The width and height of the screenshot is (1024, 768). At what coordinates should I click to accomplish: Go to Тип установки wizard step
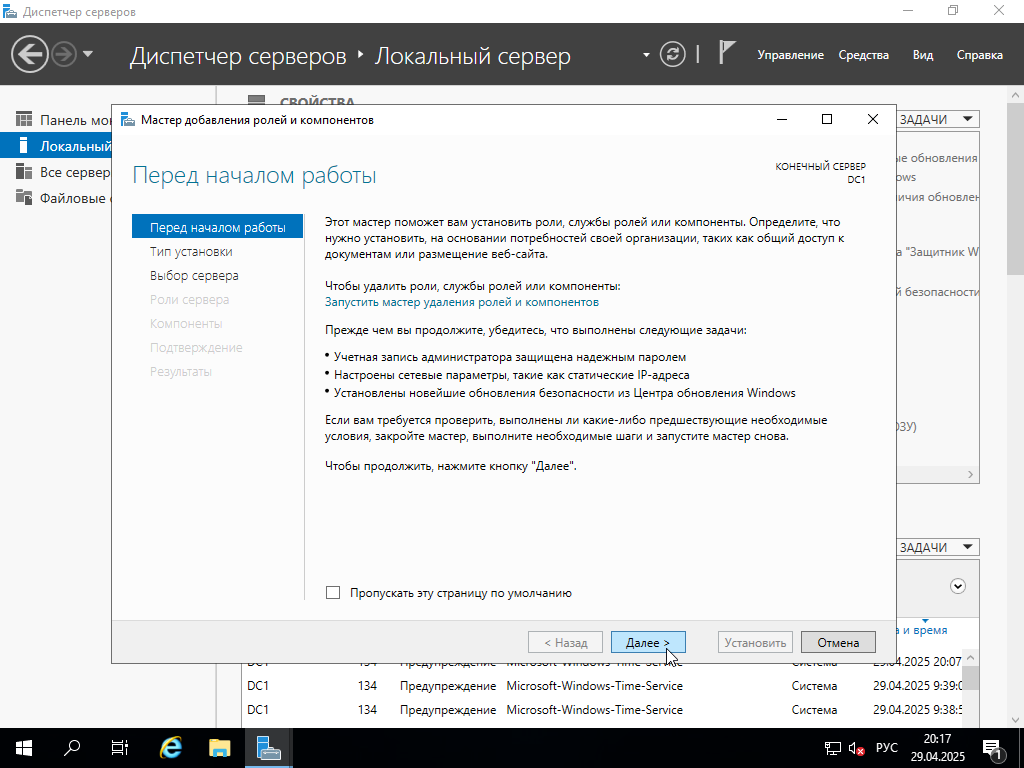(191, 251)
